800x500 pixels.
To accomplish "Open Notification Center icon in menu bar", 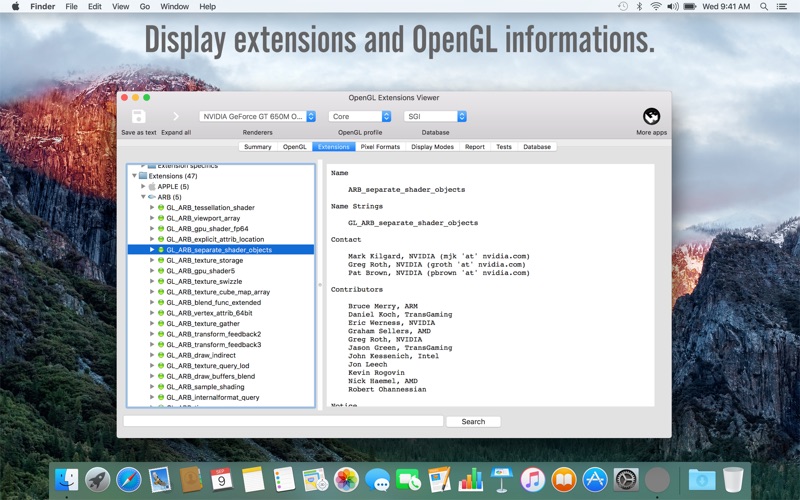I will tap(782, 7).
